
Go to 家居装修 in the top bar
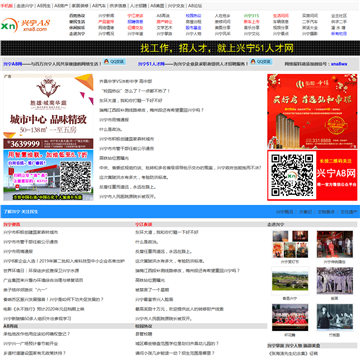coord(80,6)
